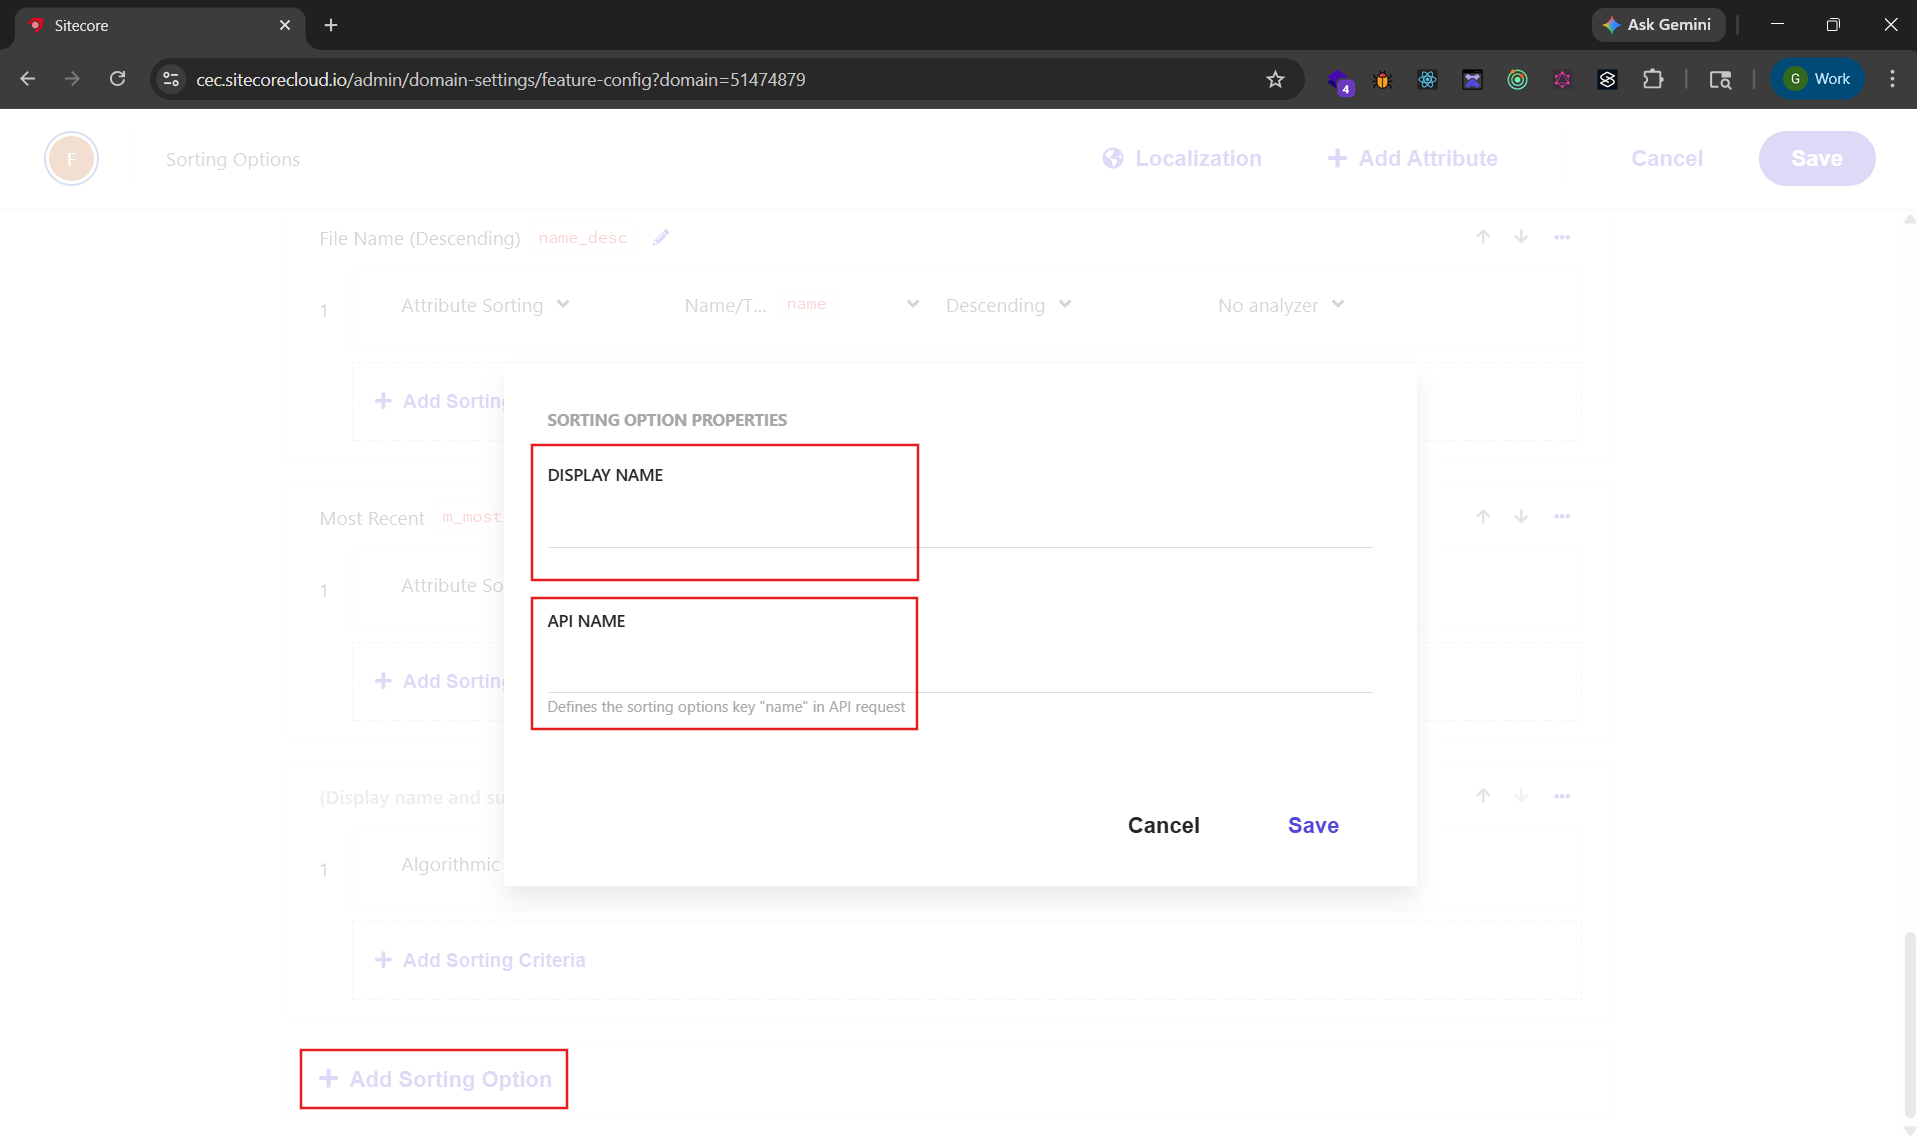Viewport: 1917px width, 1136px height.
Task: Open ellipsis menu for File Name (Descending)
Action: 1562,237
